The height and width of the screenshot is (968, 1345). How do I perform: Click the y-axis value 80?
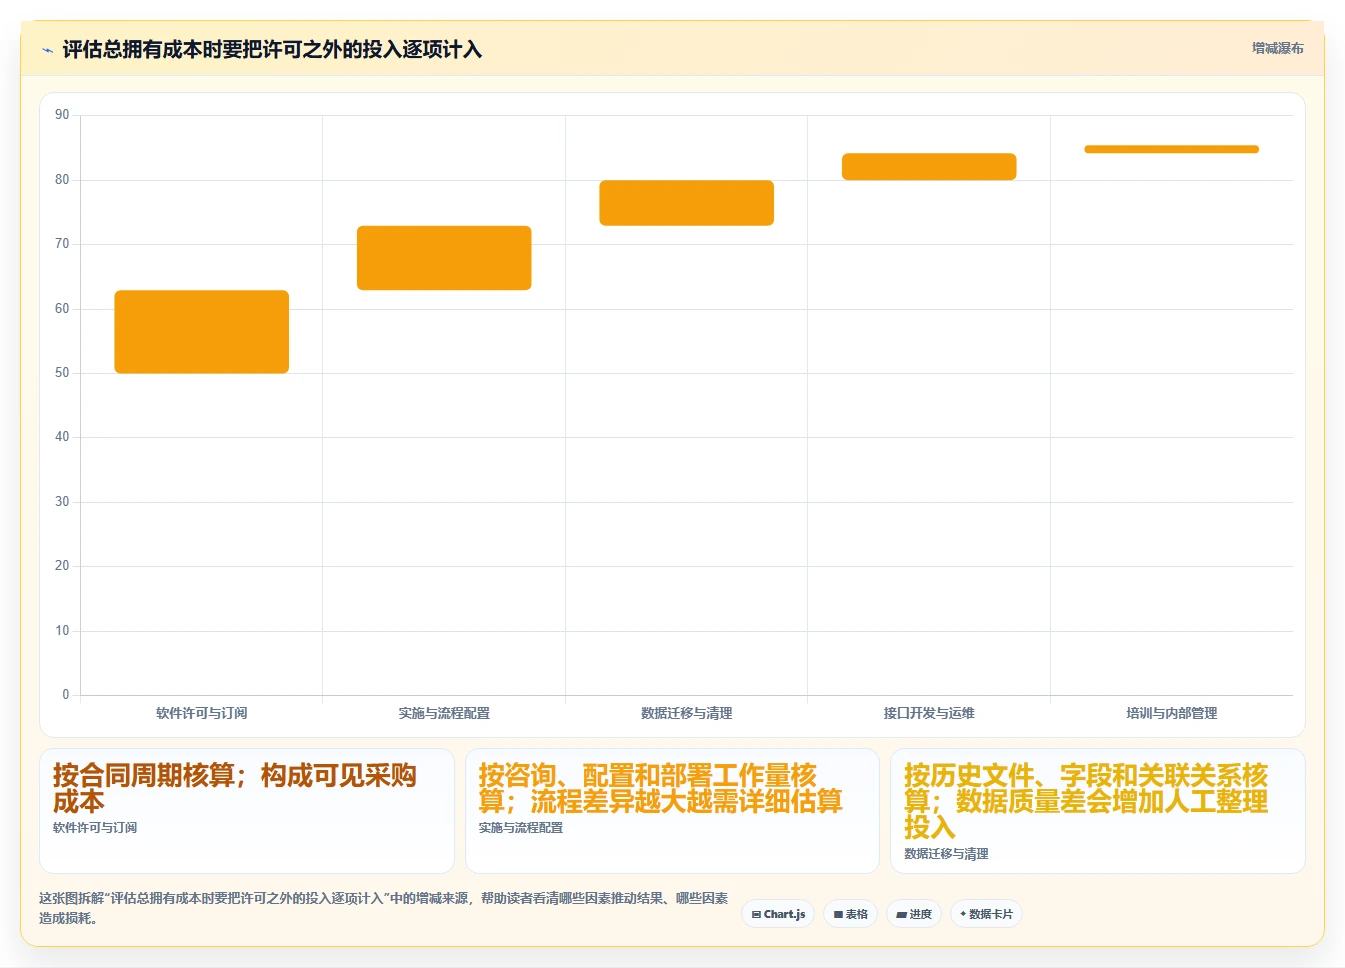62,180
